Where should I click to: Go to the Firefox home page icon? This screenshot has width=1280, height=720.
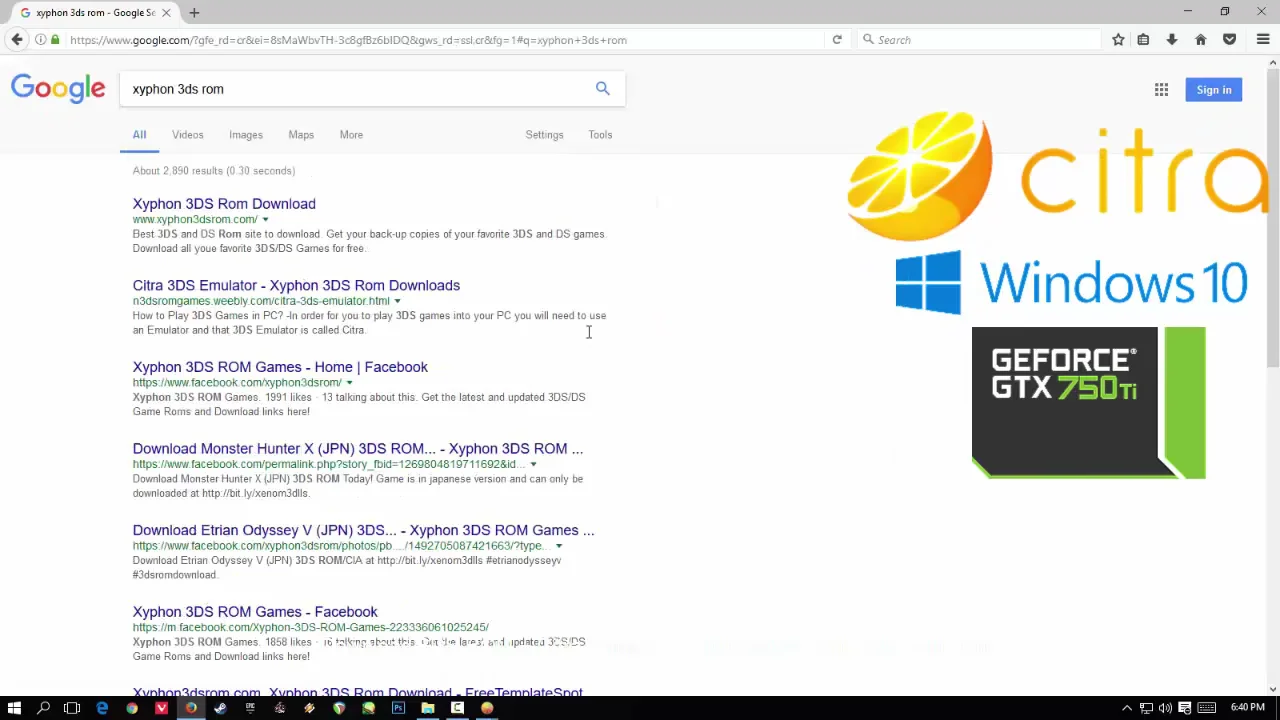[1201, 40]
